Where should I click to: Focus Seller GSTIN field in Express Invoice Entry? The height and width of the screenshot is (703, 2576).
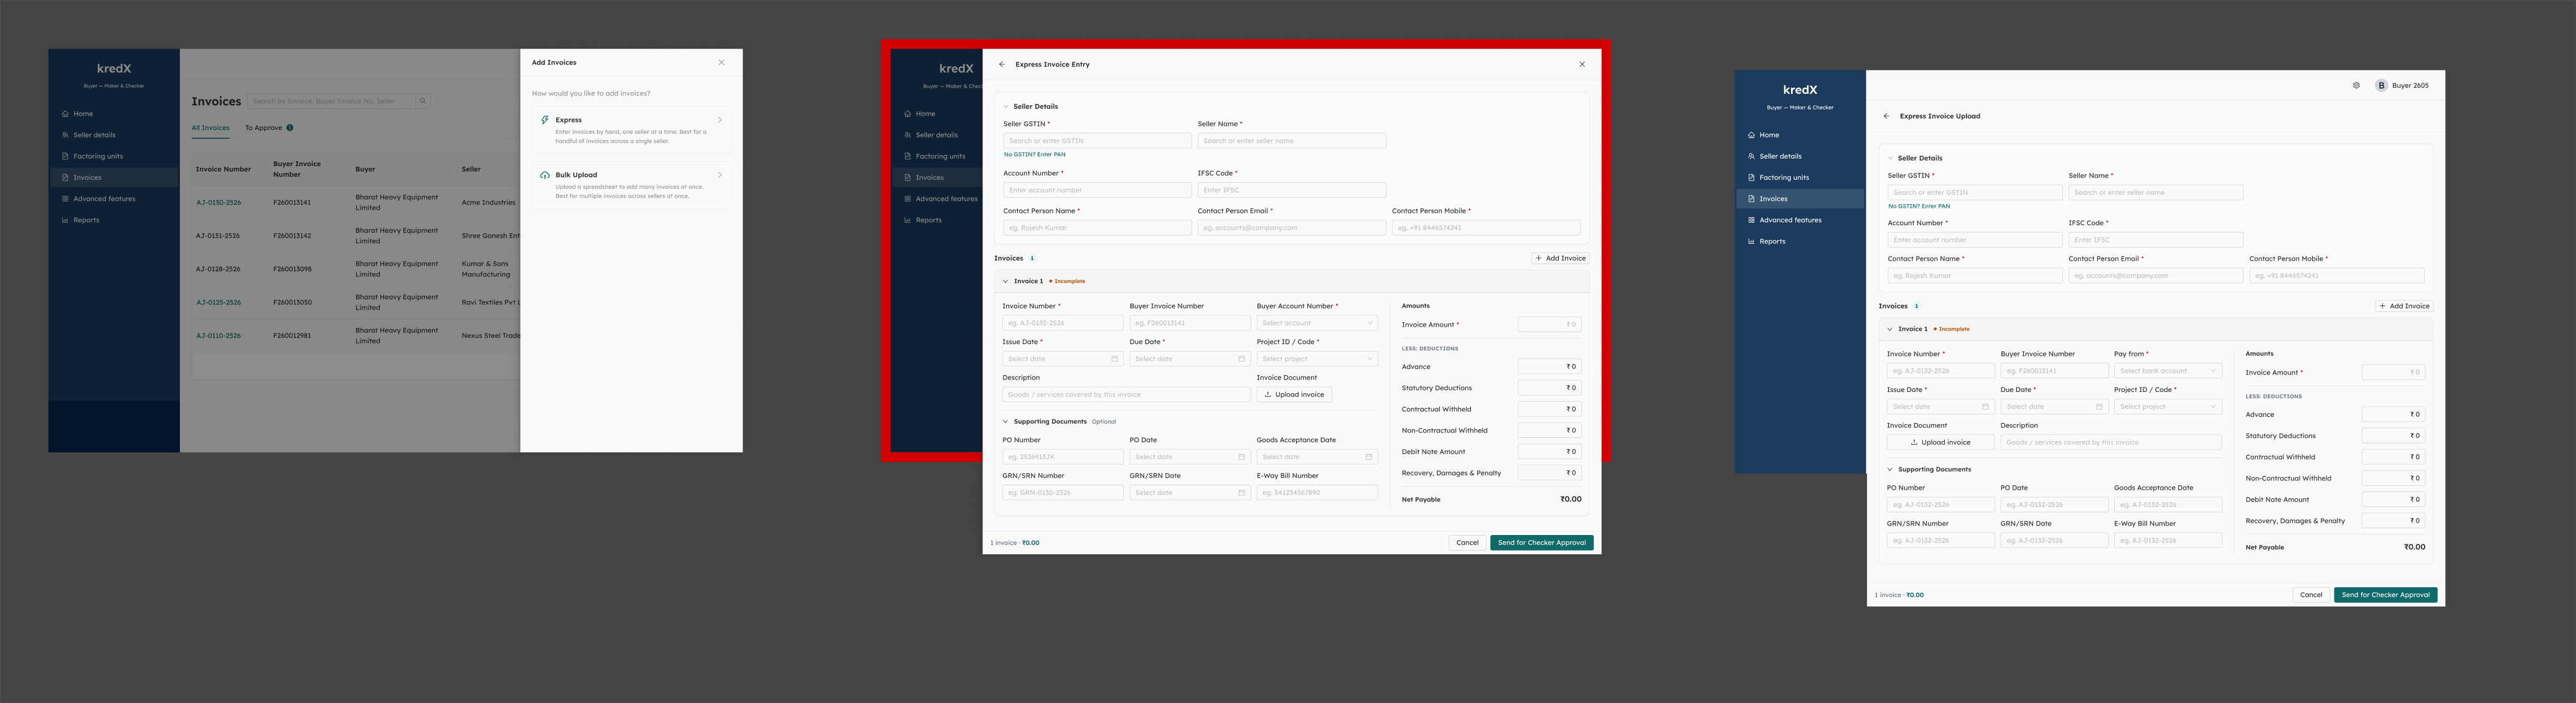click(1097, 141)
